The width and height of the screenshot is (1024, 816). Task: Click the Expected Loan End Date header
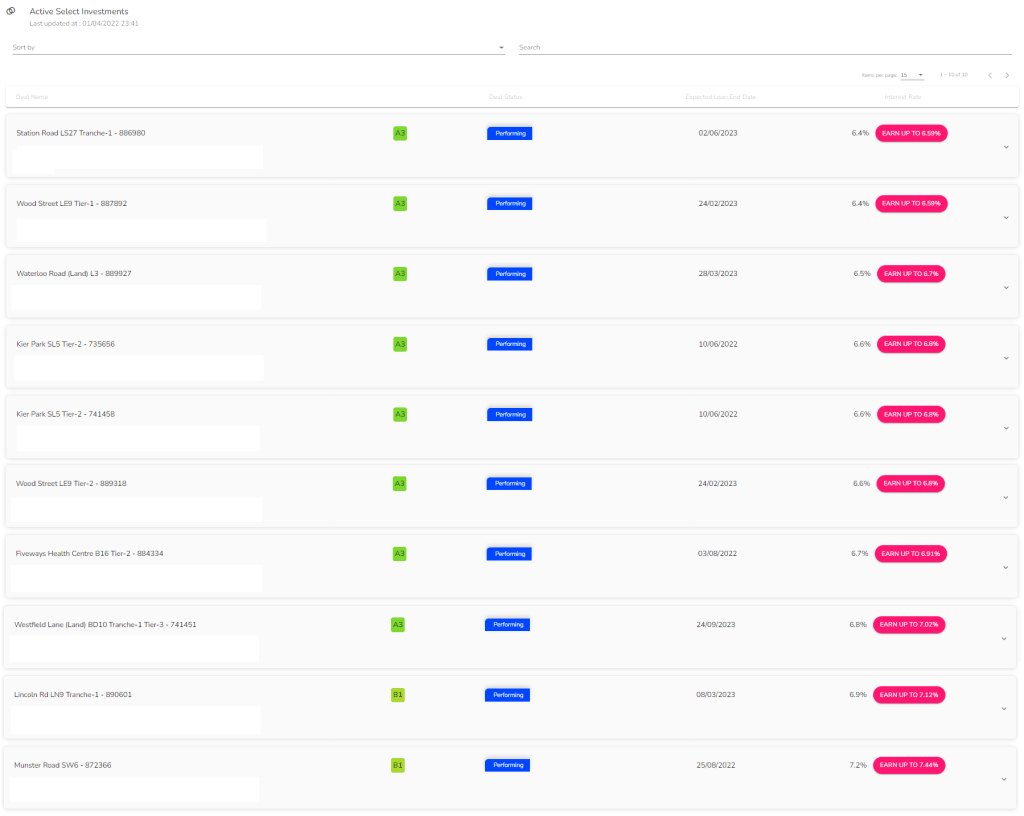[720, 97]
